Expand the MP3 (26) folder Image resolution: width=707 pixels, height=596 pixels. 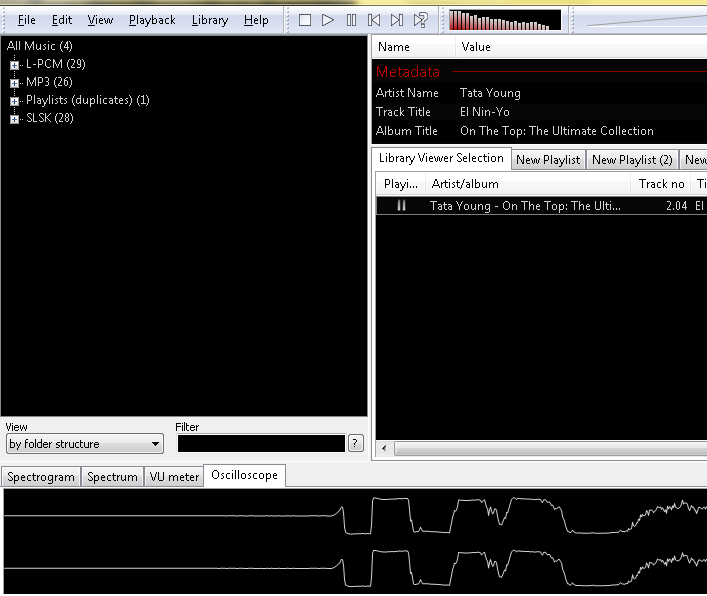coord(14,83)
